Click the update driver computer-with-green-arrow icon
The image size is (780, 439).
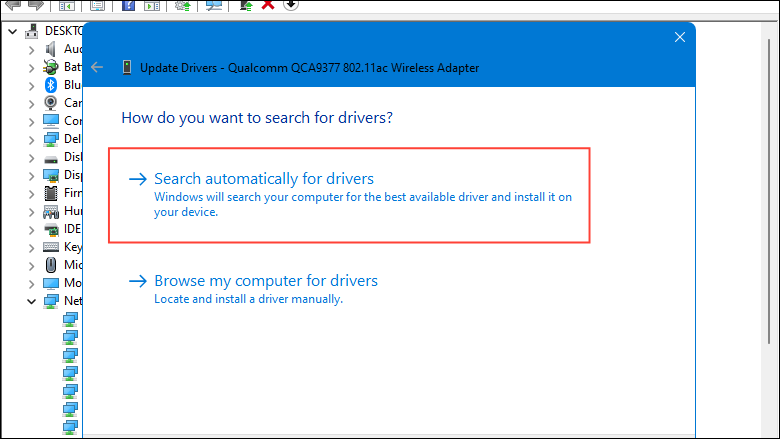coord(246,6)
